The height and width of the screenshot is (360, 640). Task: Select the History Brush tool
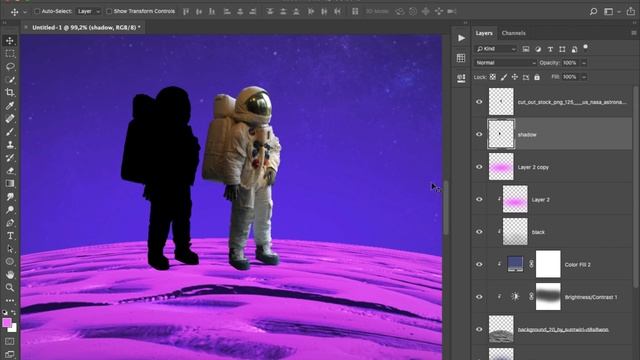point(10,158)
